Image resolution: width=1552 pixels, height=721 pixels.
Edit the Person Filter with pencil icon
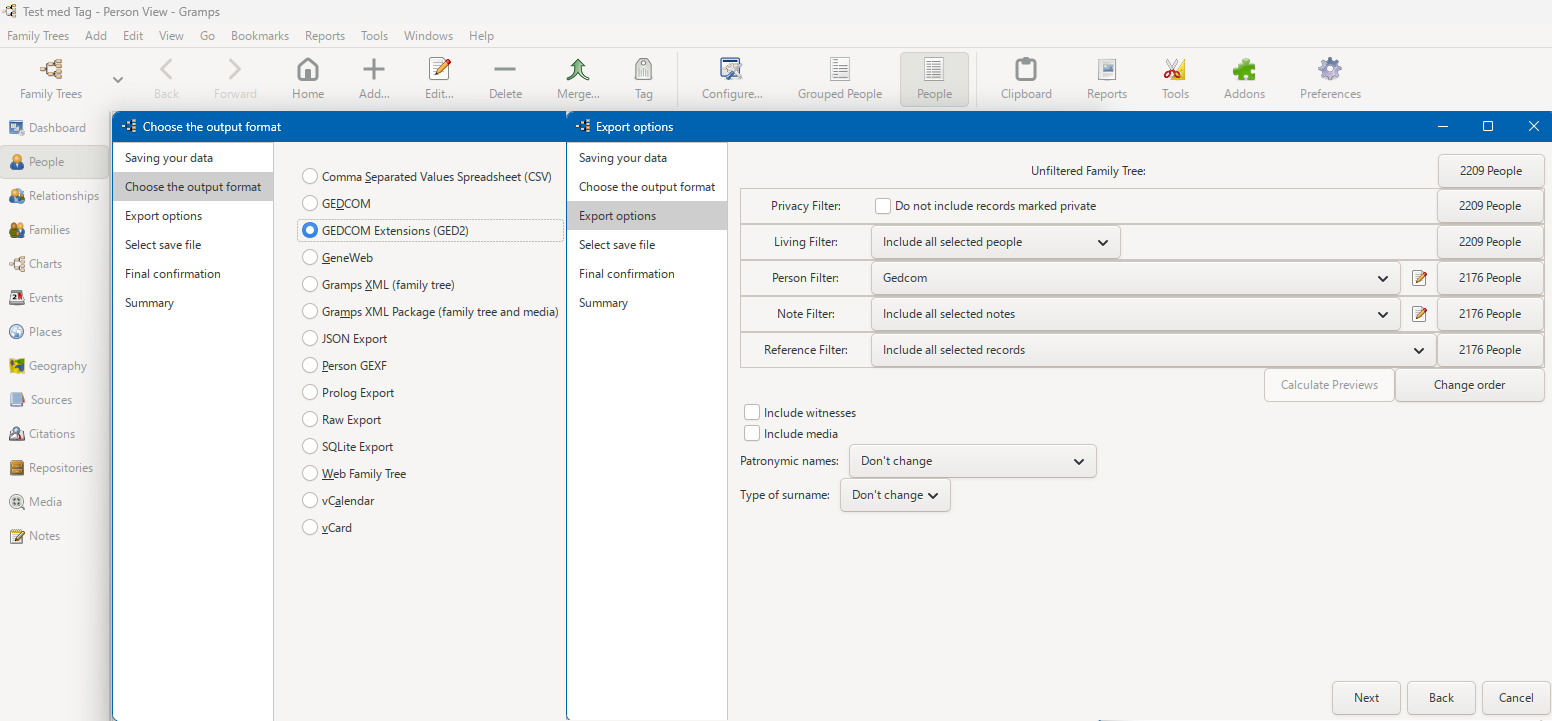[x=1419, y=278]
